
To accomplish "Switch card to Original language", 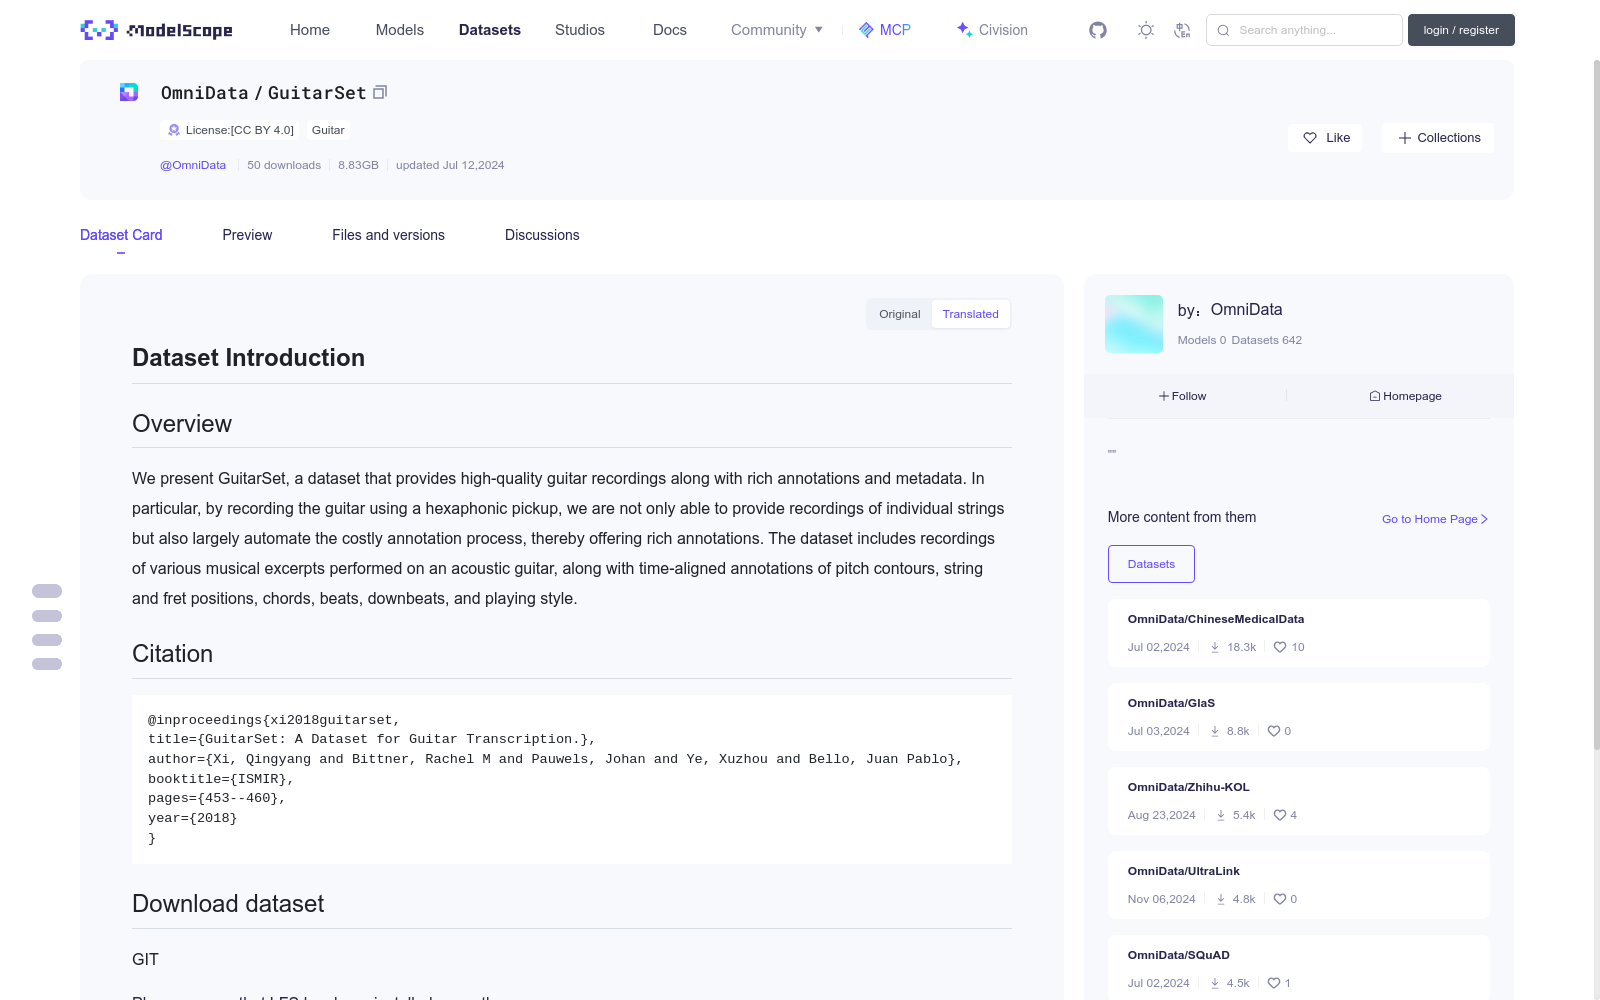I will pos(900,314).
